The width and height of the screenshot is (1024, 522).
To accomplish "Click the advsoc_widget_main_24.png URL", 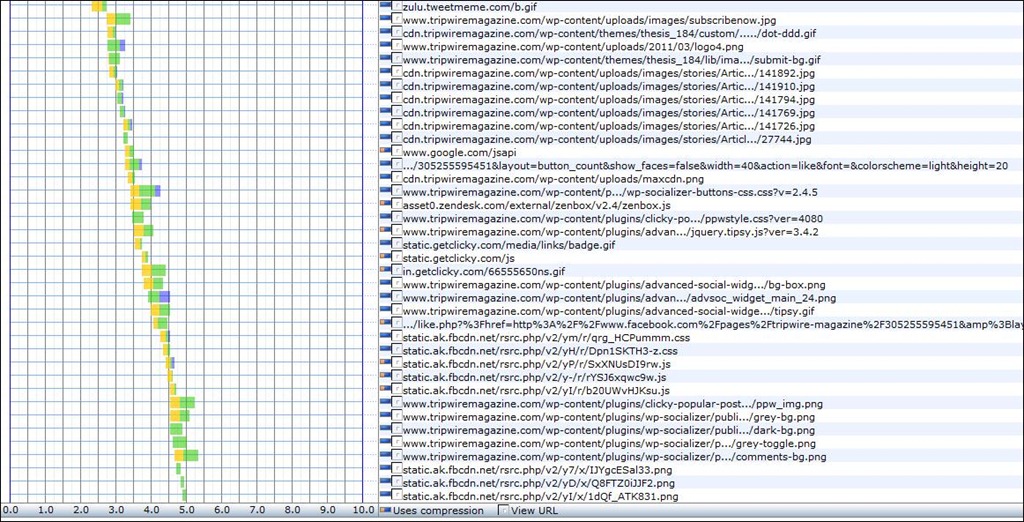I will (619, 297).
